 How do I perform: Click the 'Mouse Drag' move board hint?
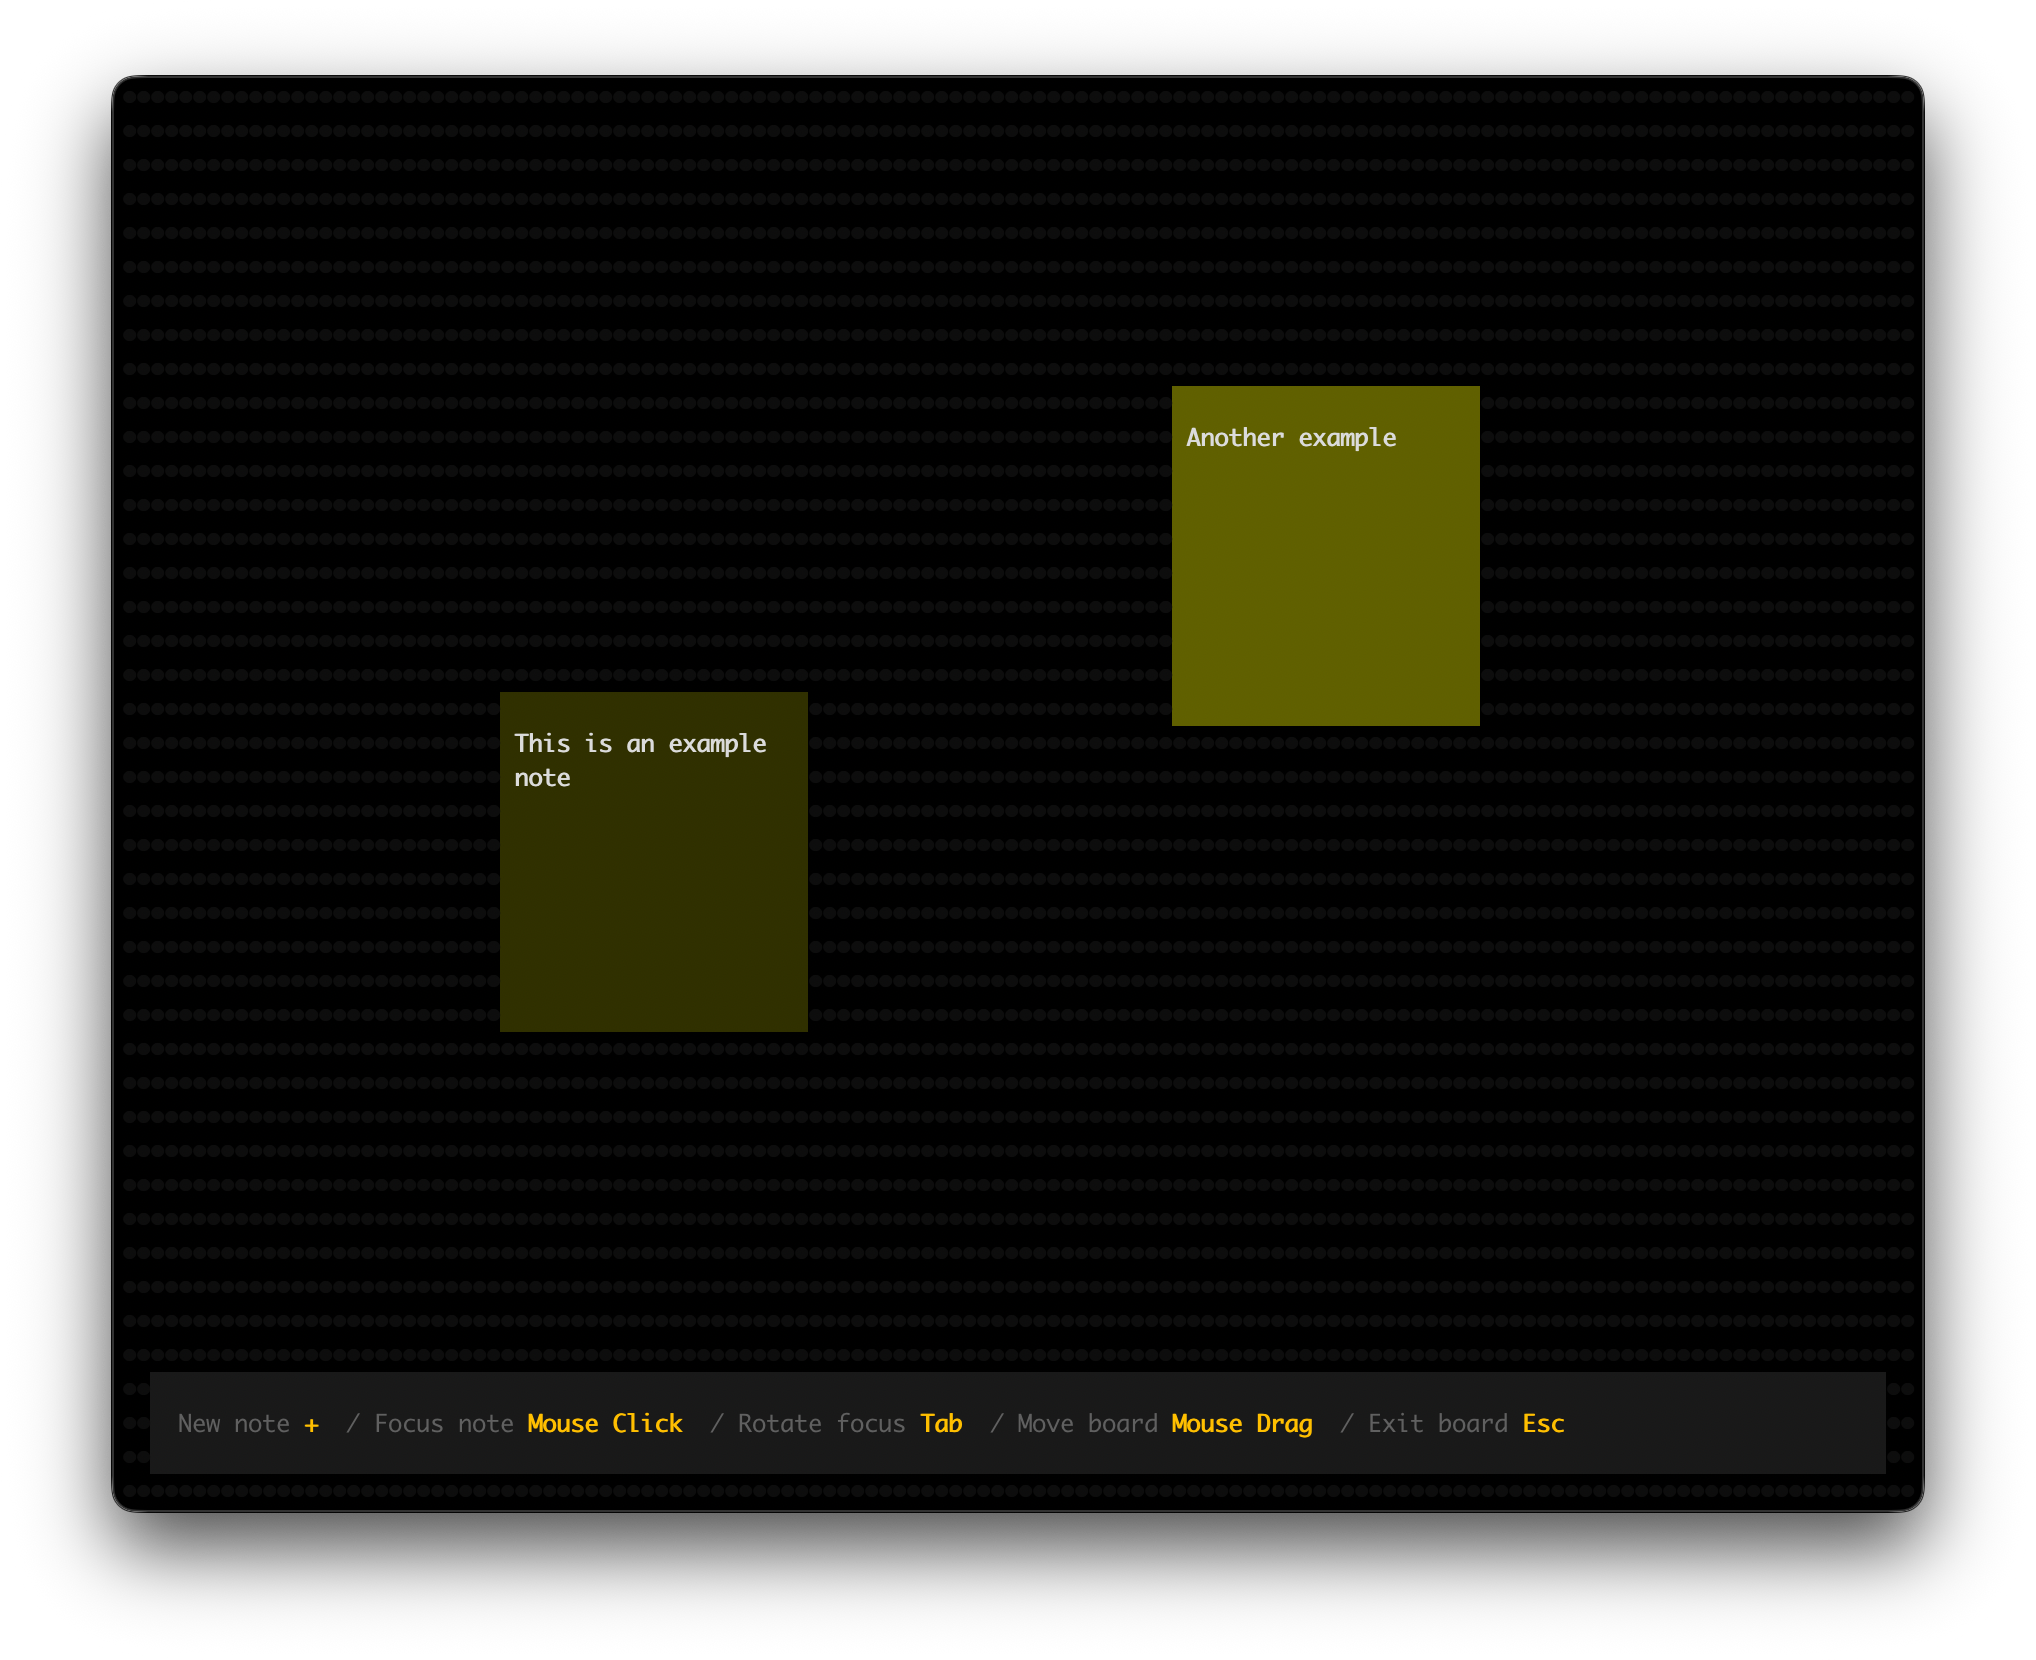1242,1424
